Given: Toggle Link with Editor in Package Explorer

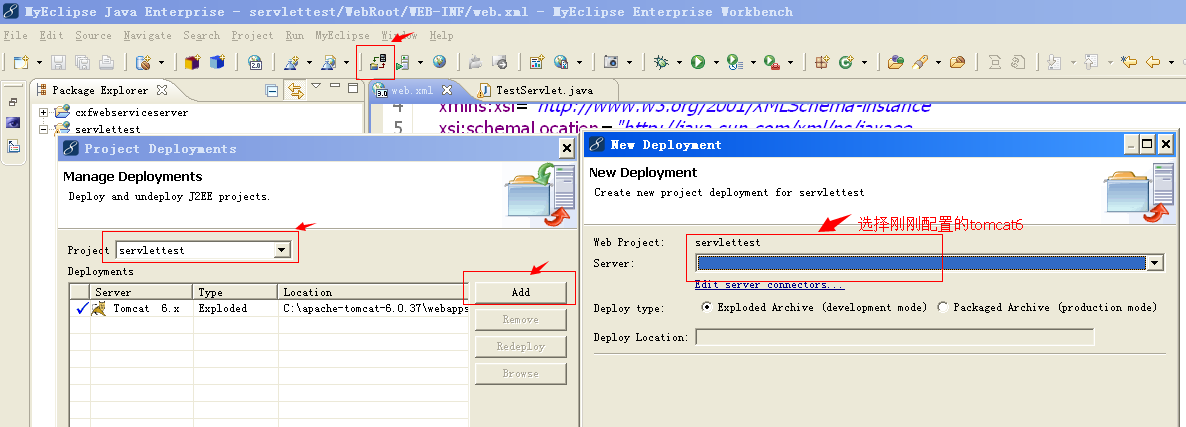Looking at the screenshot, I should click(x=296, y=91).
